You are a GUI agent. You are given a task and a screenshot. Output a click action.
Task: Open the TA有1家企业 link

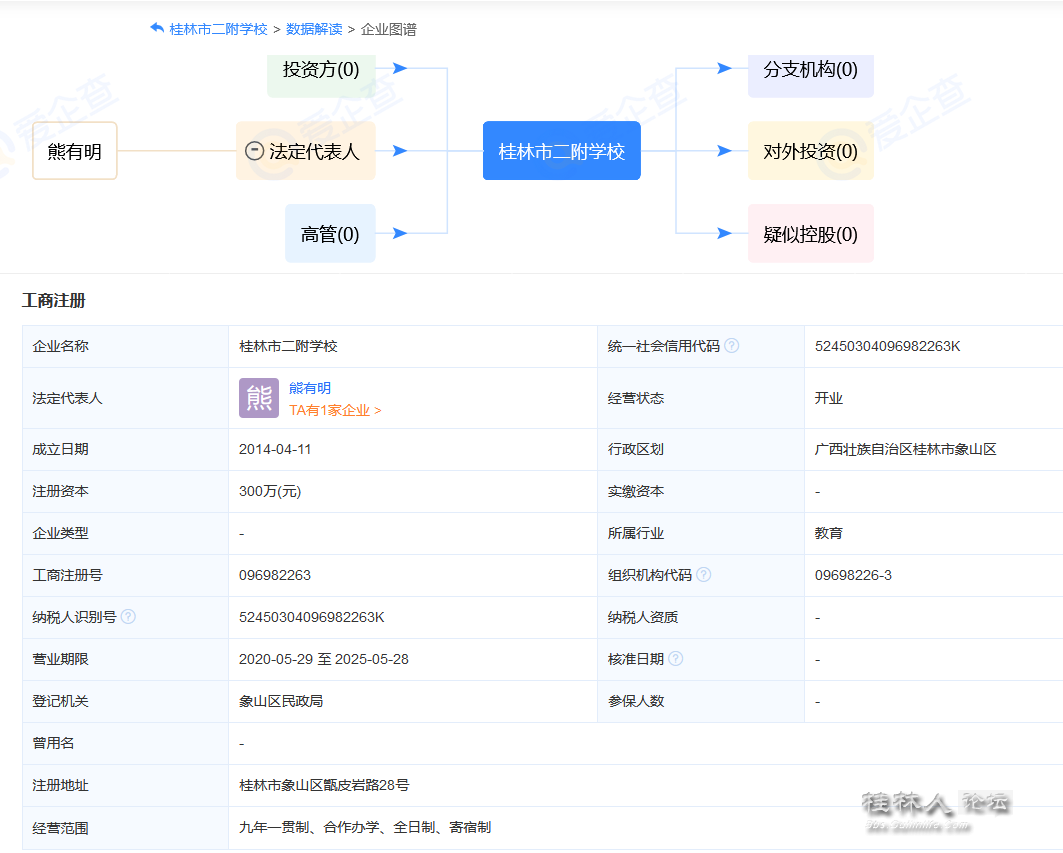tap(335, 410)
